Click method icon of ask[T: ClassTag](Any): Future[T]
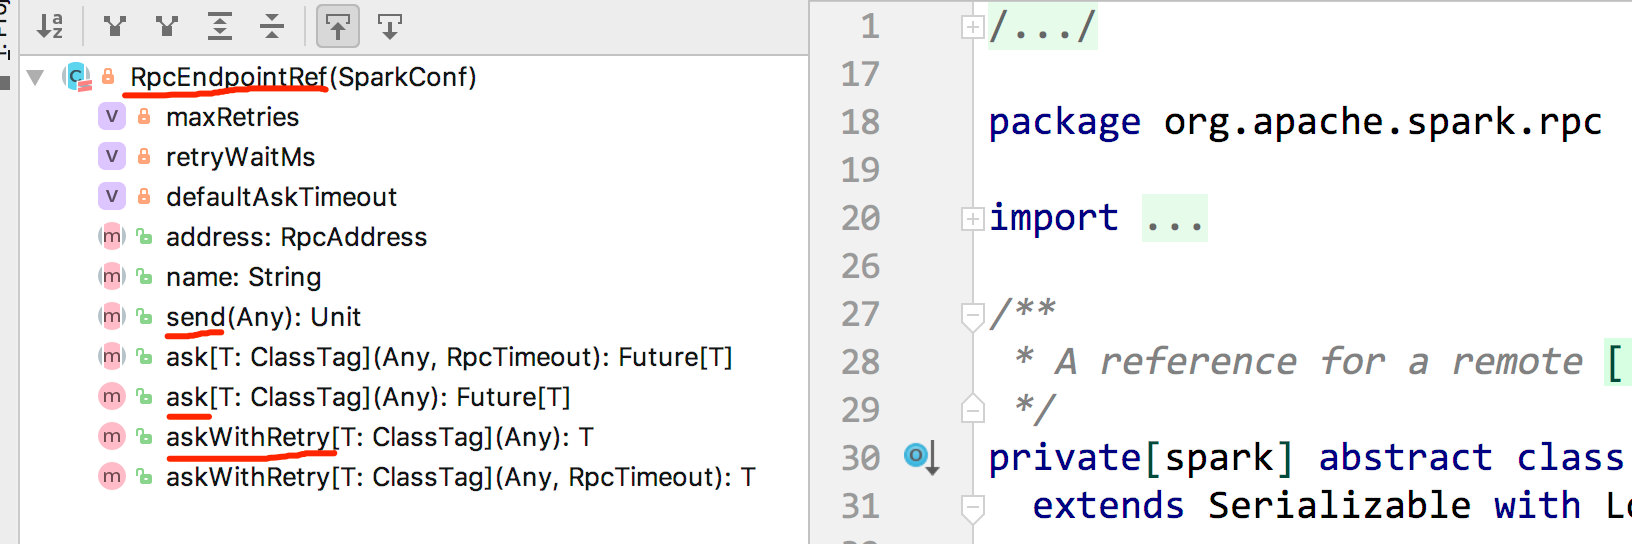This screenshot has height=544, width=1632. [x=112, y=397]
